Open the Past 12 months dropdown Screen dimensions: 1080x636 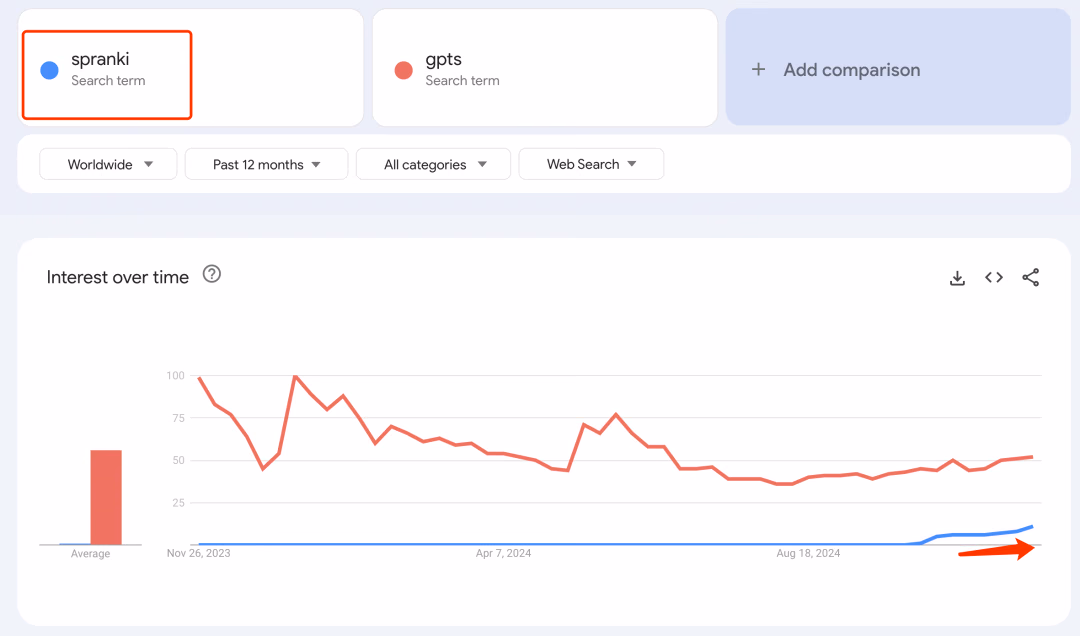pyautogui.click(x=267, y=164)
